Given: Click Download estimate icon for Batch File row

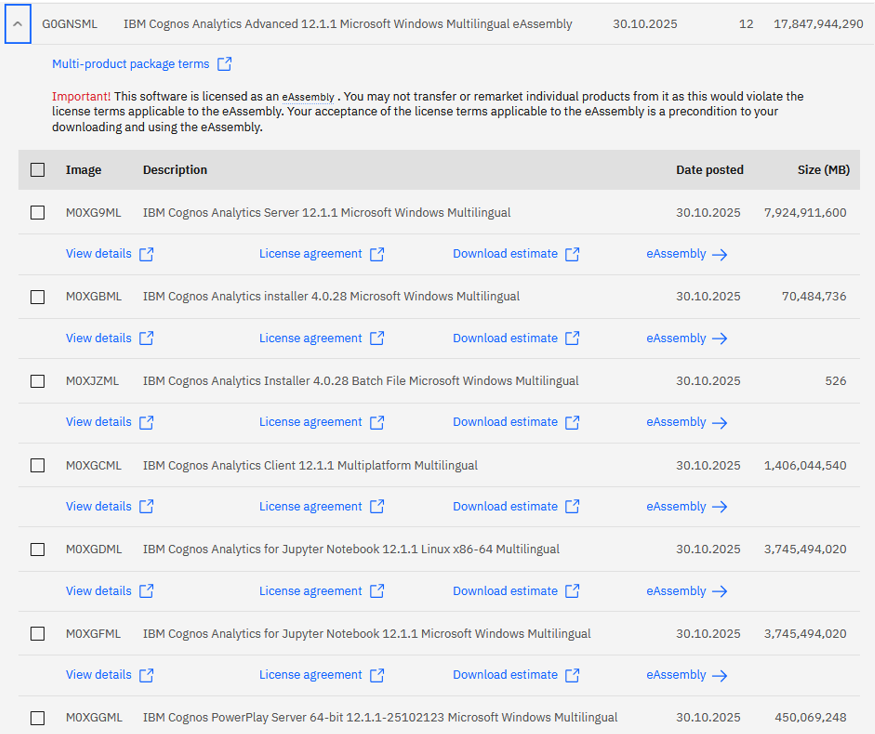Looking at the screenshot, I should coord(572,423).
